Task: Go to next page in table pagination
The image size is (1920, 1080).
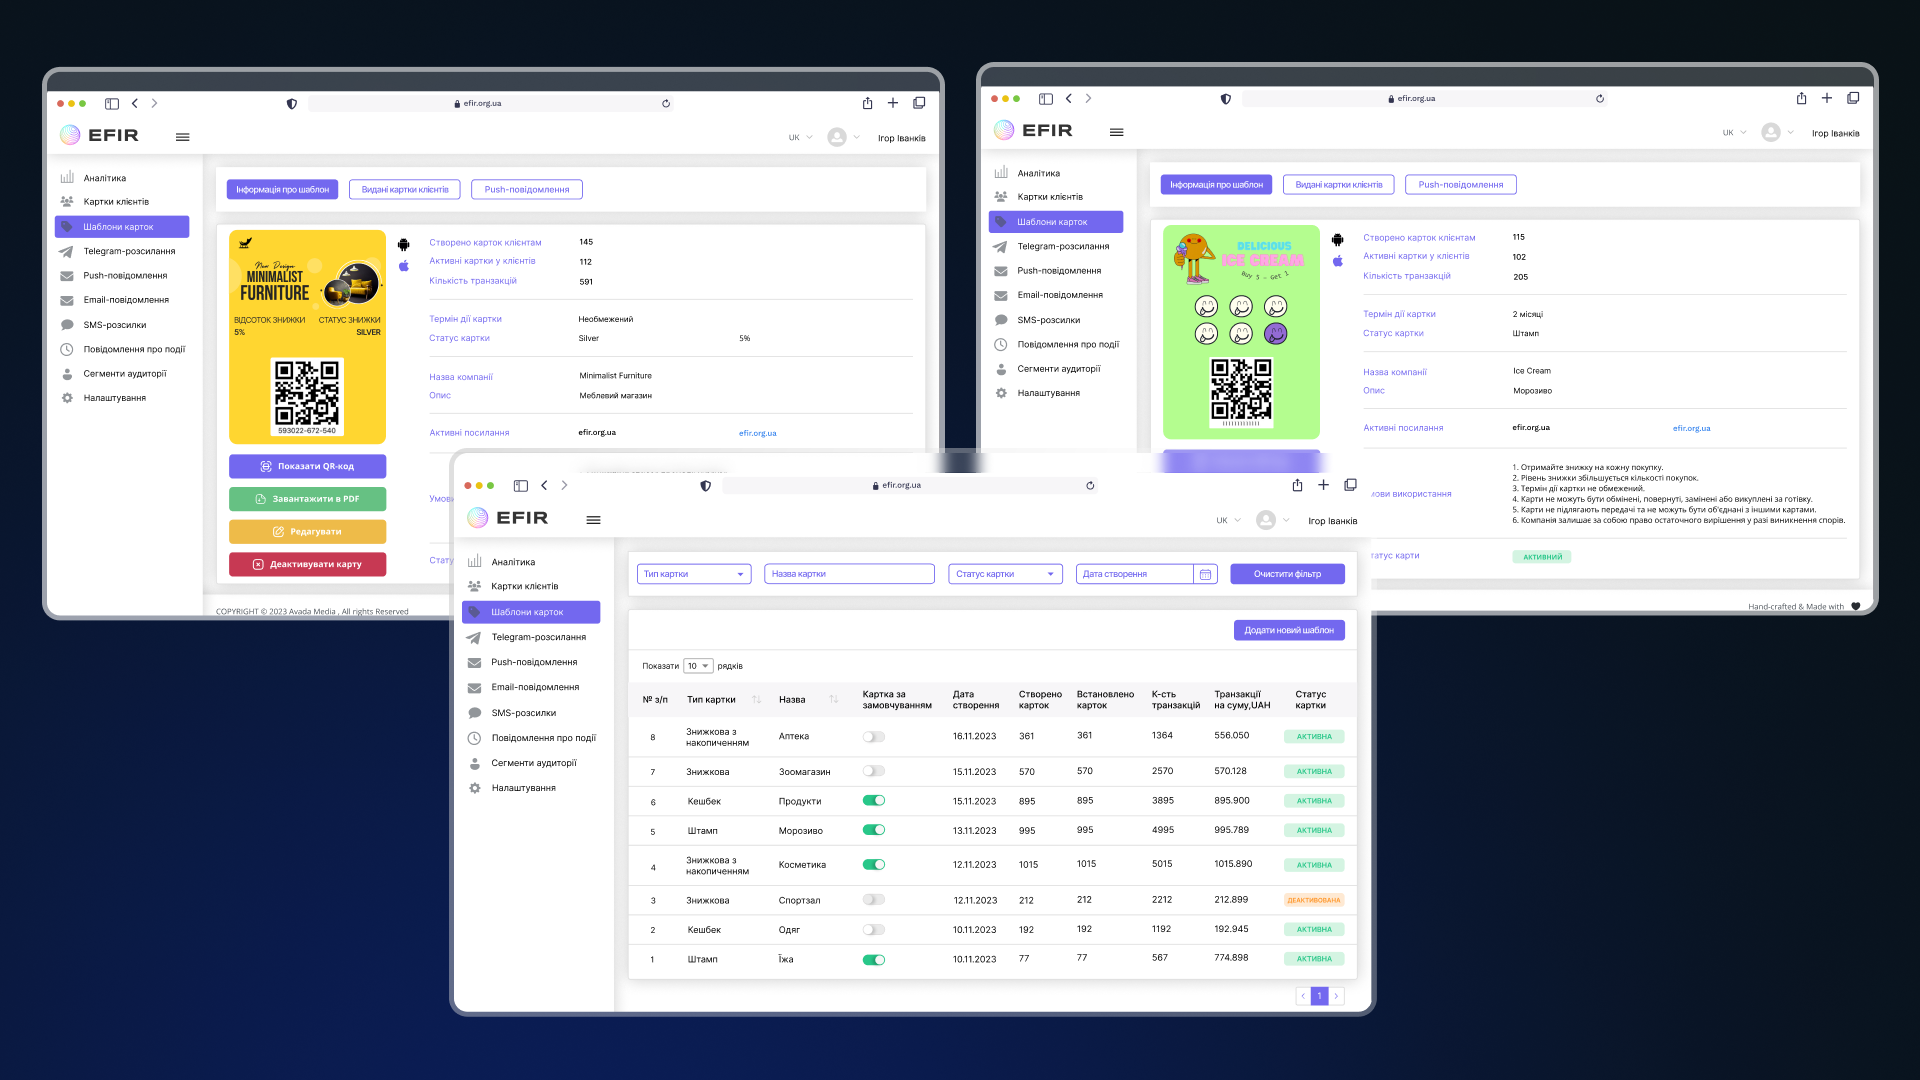Action: [x=1336, y=996]
